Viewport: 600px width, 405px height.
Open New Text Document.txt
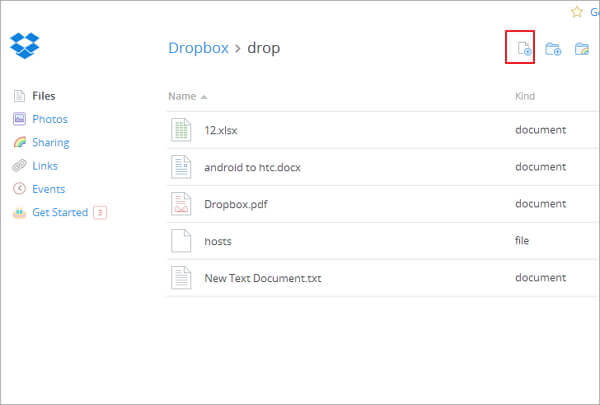(x=262, y=278)
